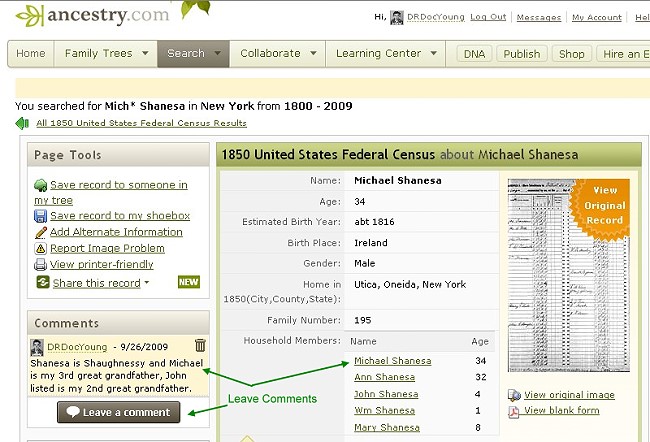Click the warning triangle report icon

click(40, 248)
